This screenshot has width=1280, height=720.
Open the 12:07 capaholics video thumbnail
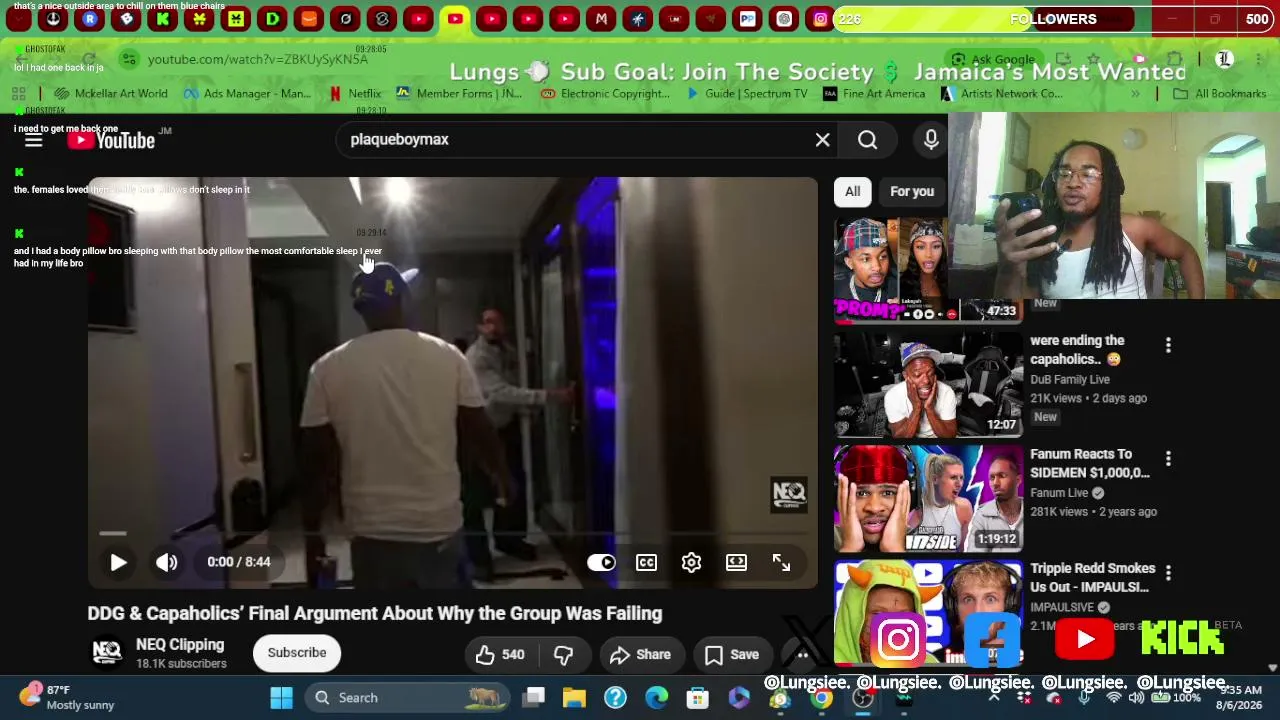click(x=928, y=385)
